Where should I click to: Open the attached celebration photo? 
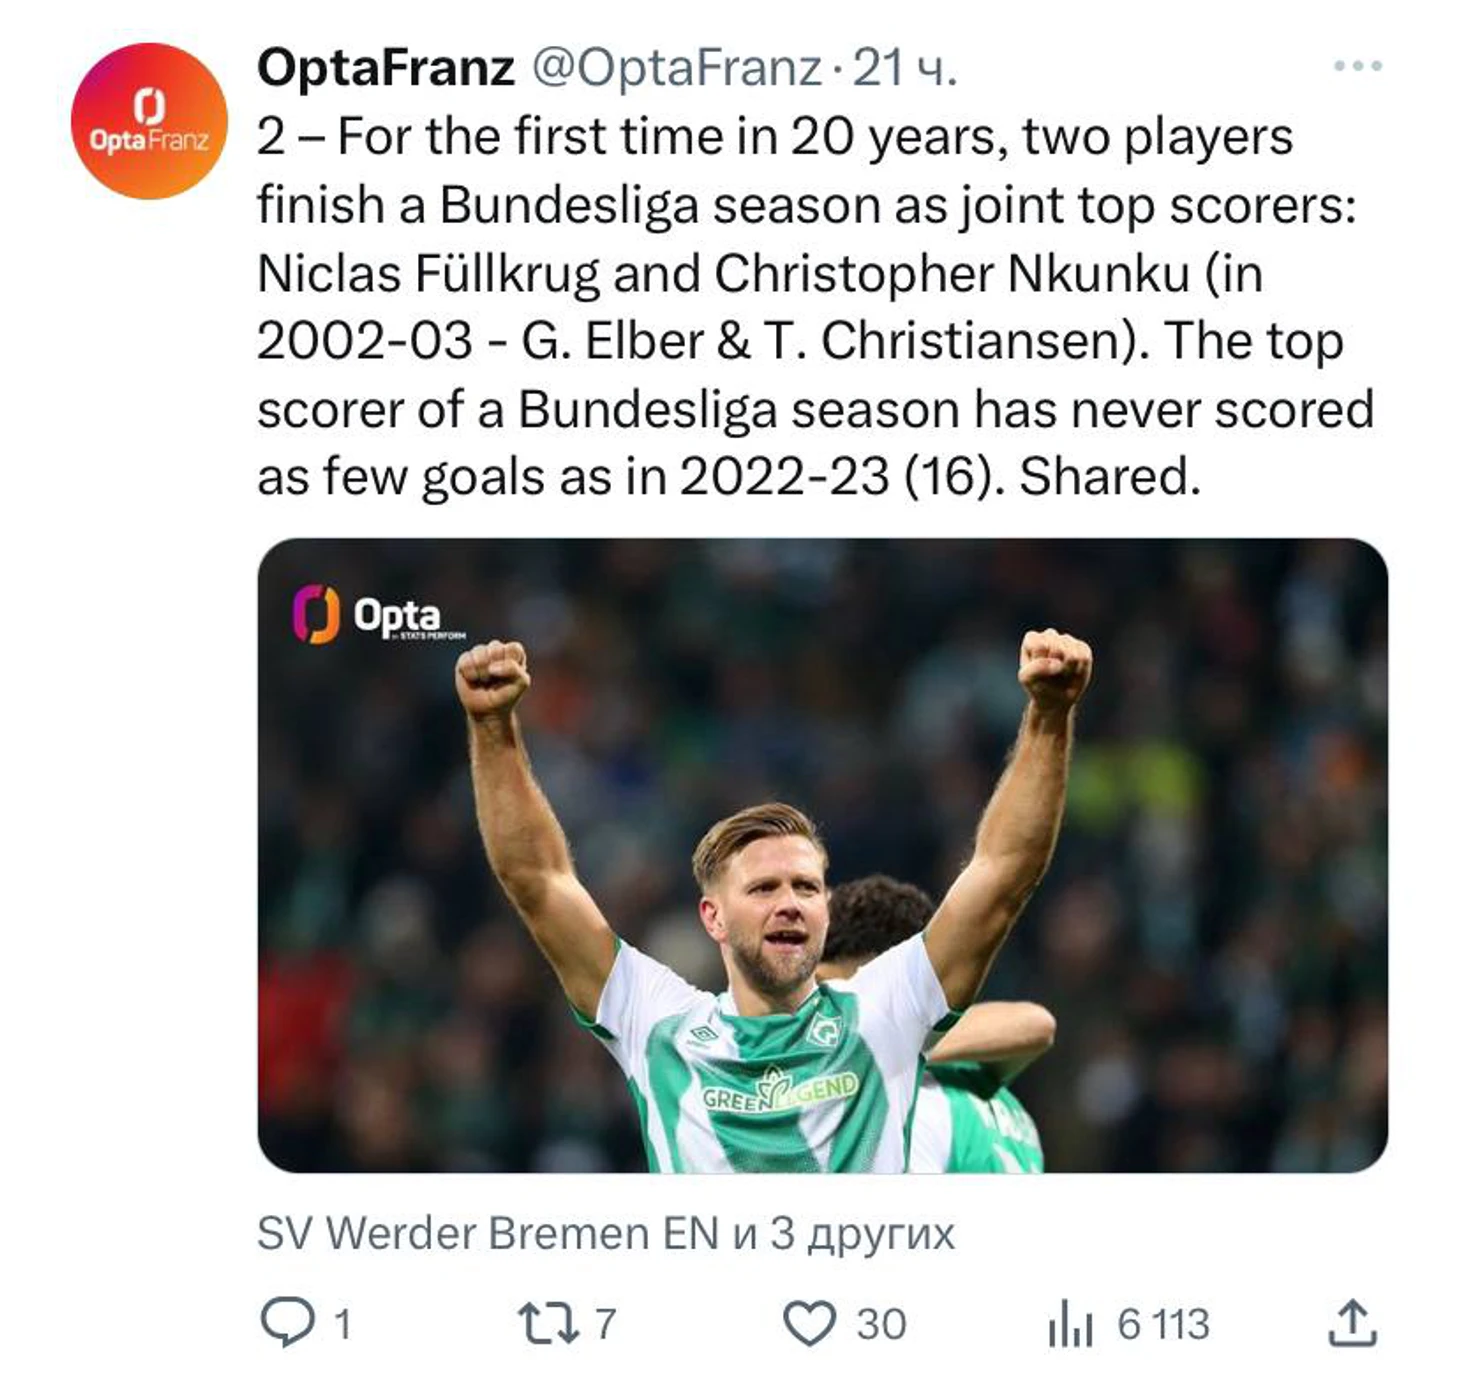[822, 855]
